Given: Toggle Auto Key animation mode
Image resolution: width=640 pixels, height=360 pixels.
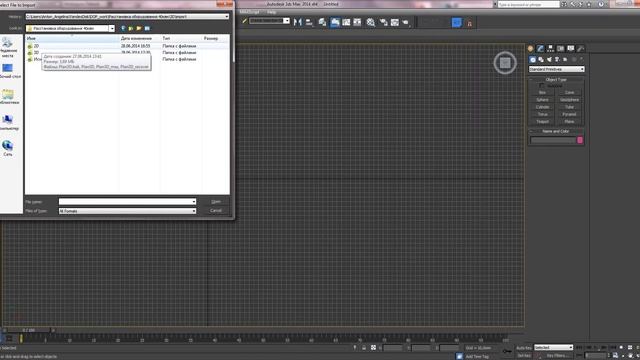Looking at the screenshot, I should point(524,348).
